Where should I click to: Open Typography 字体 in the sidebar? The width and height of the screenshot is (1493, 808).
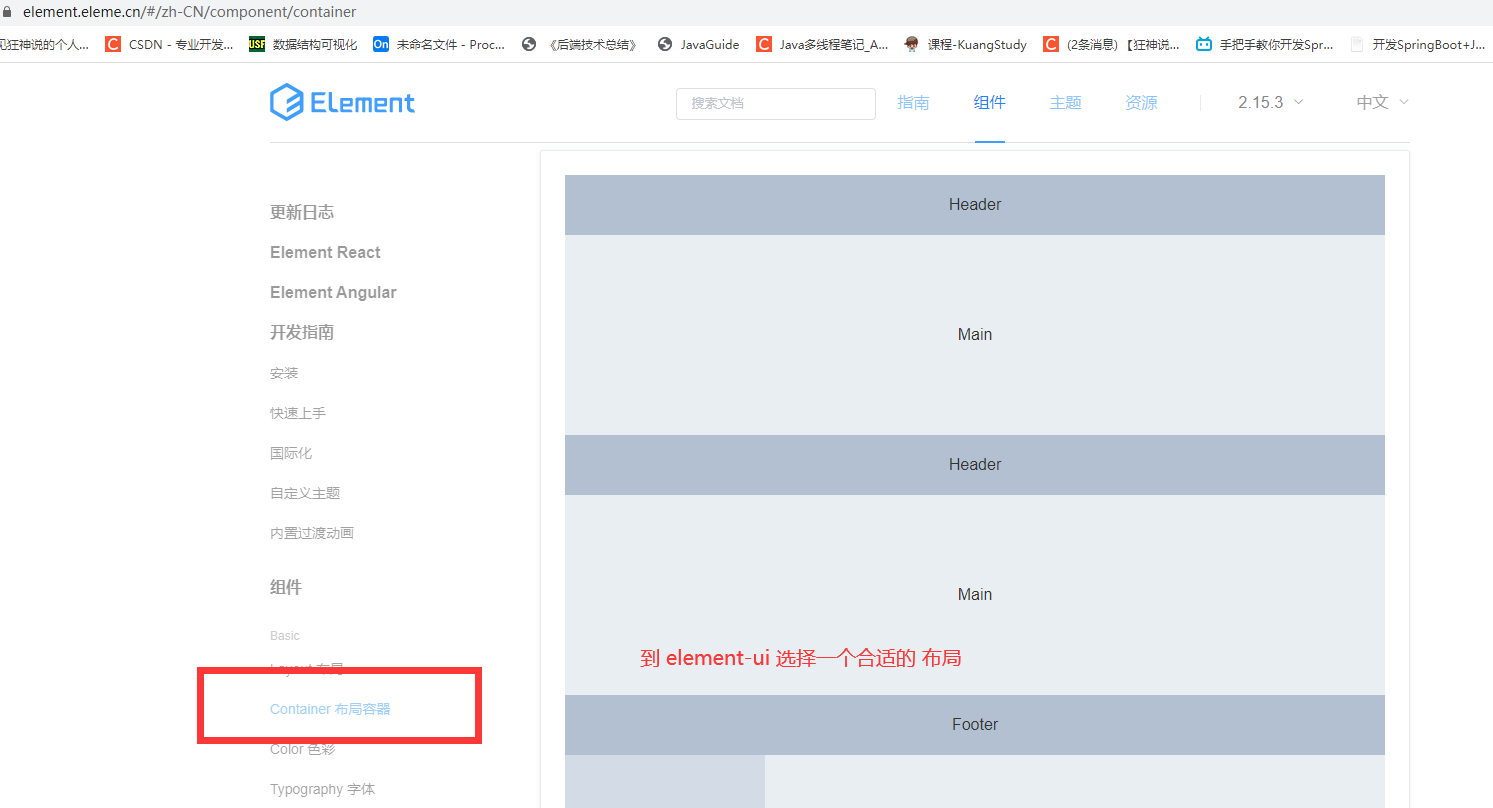(322, 789)
